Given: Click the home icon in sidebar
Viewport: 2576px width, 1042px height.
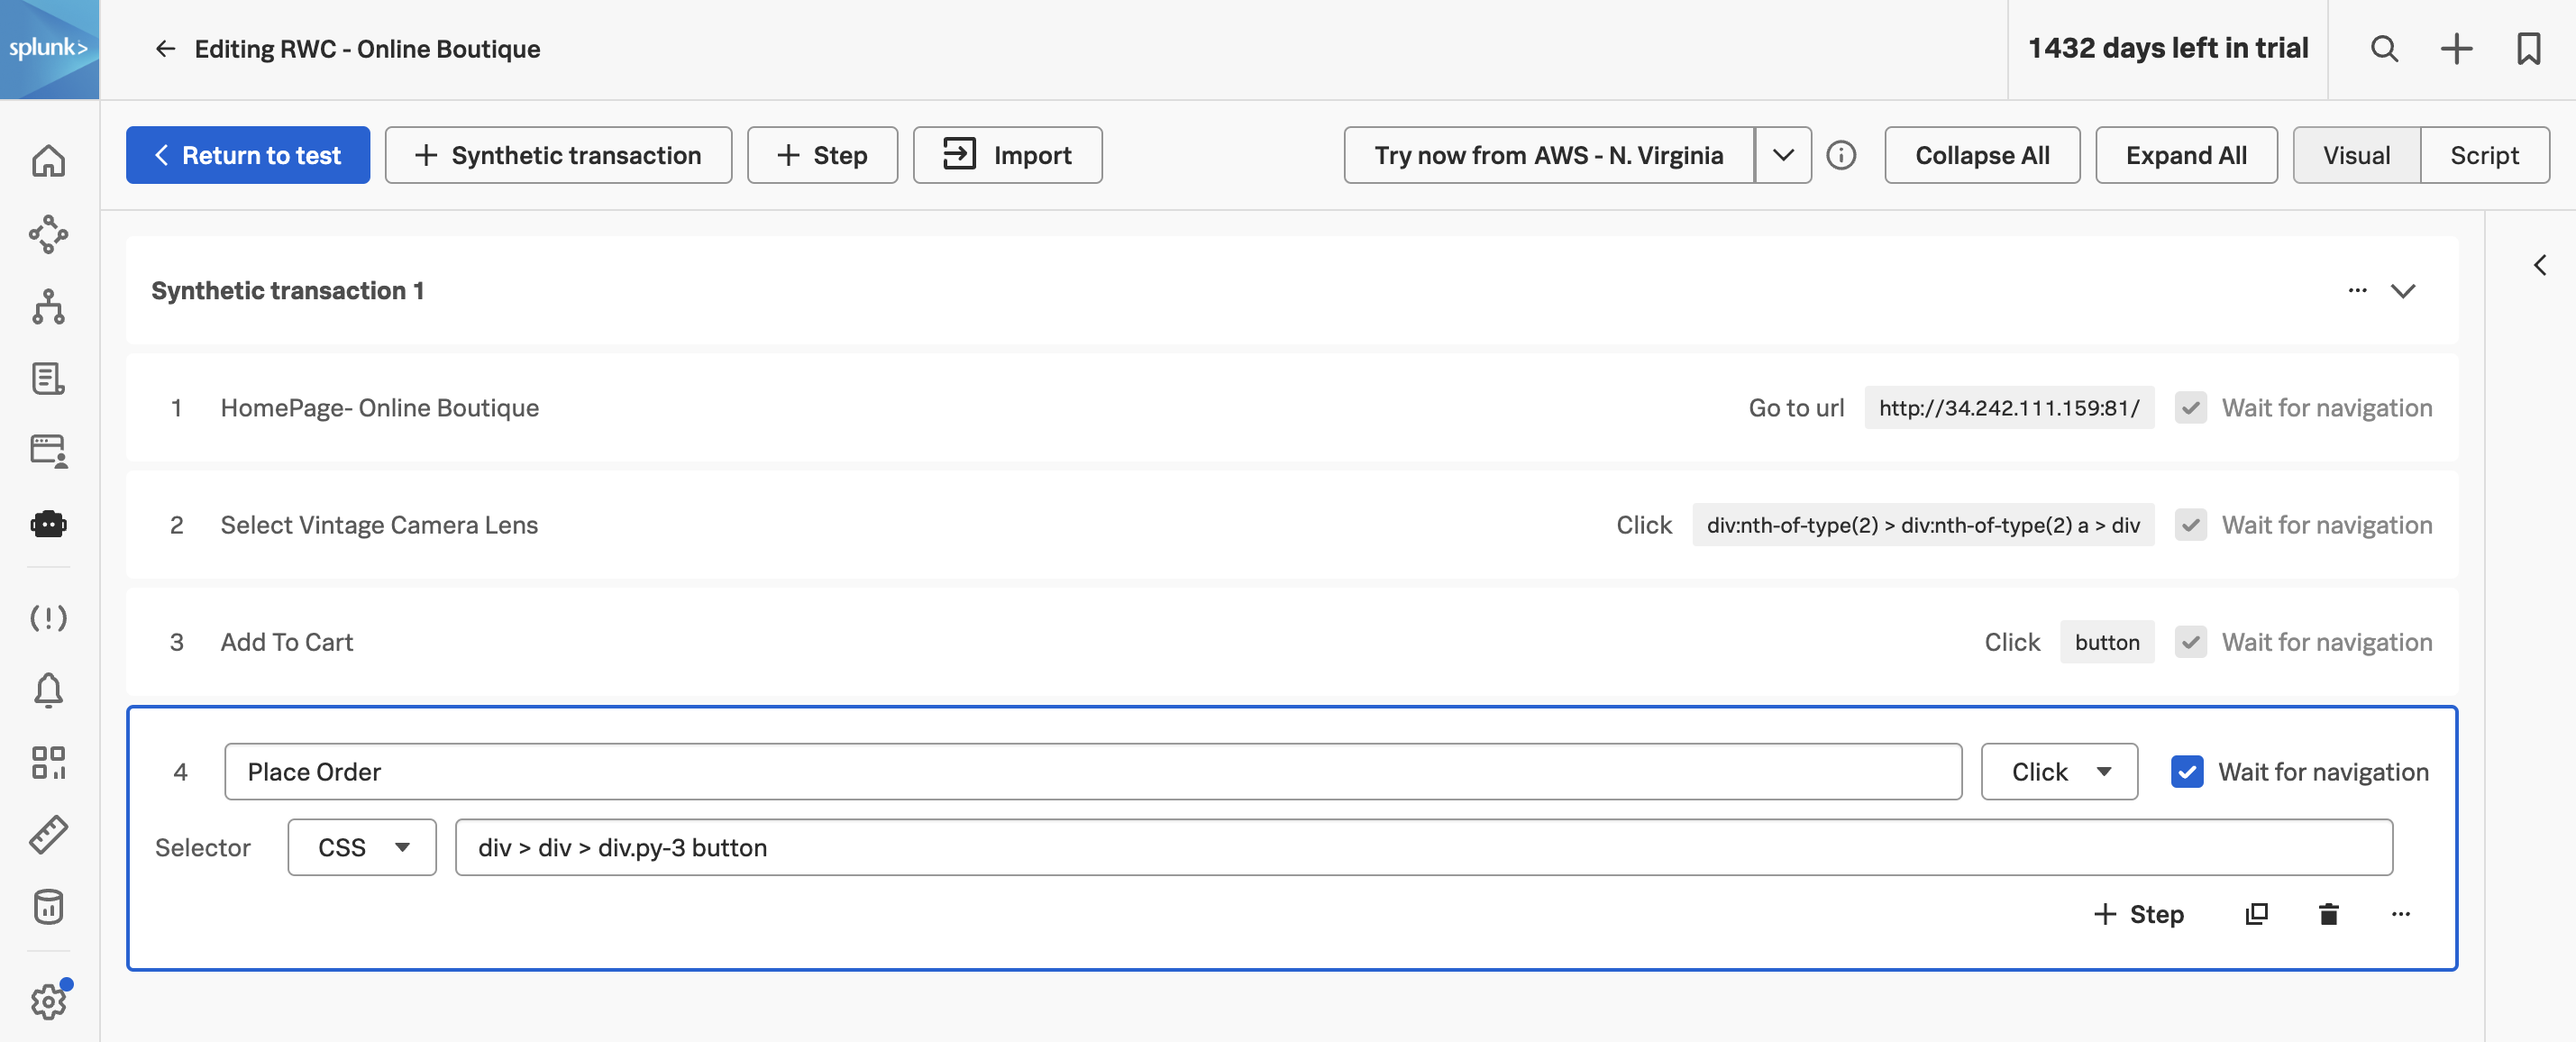Looking at the screenshot, I should [48, 161].
